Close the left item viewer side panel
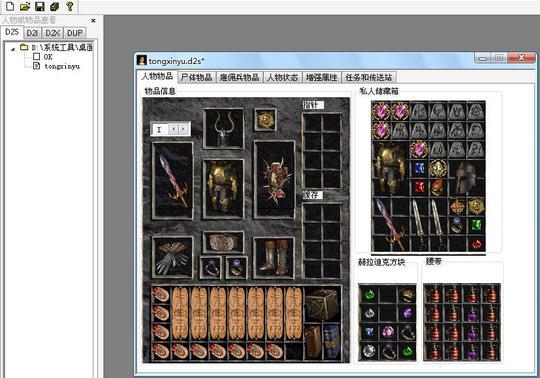Viewport: 540px width, 378px height. (x=93, y=21)
